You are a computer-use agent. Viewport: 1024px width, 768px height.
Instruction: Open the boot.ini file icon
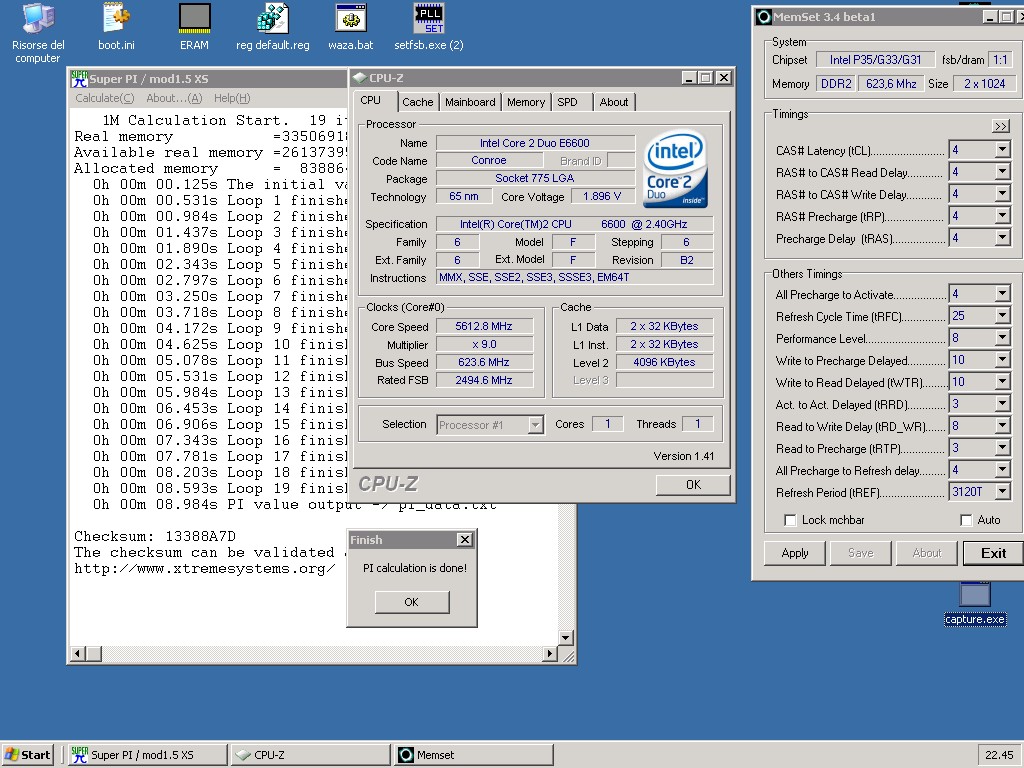(116, 27)
